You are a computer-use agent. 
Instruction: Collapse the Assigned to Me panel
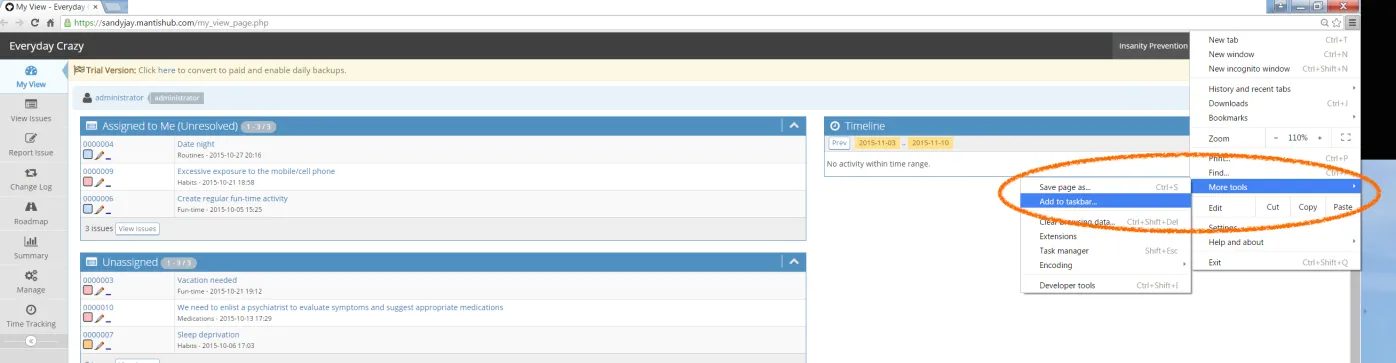pyautogui.click(x=794, y=126)
